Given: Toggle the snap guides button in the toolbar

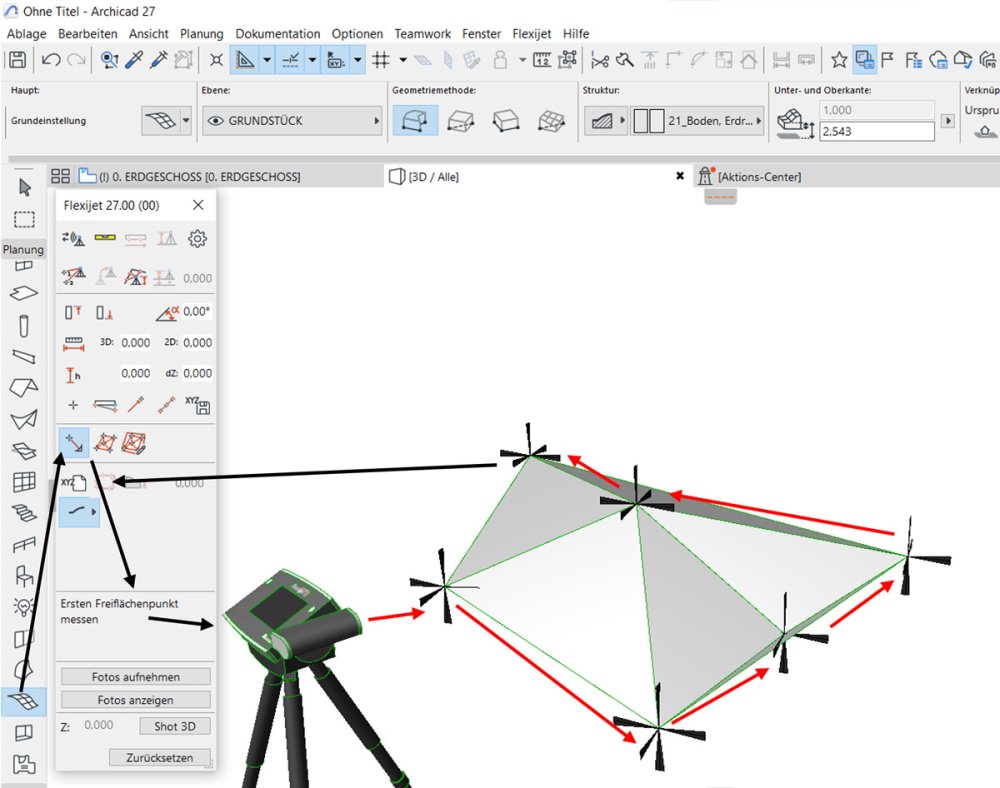Looking at the screenshot, I should coord(291,60).
